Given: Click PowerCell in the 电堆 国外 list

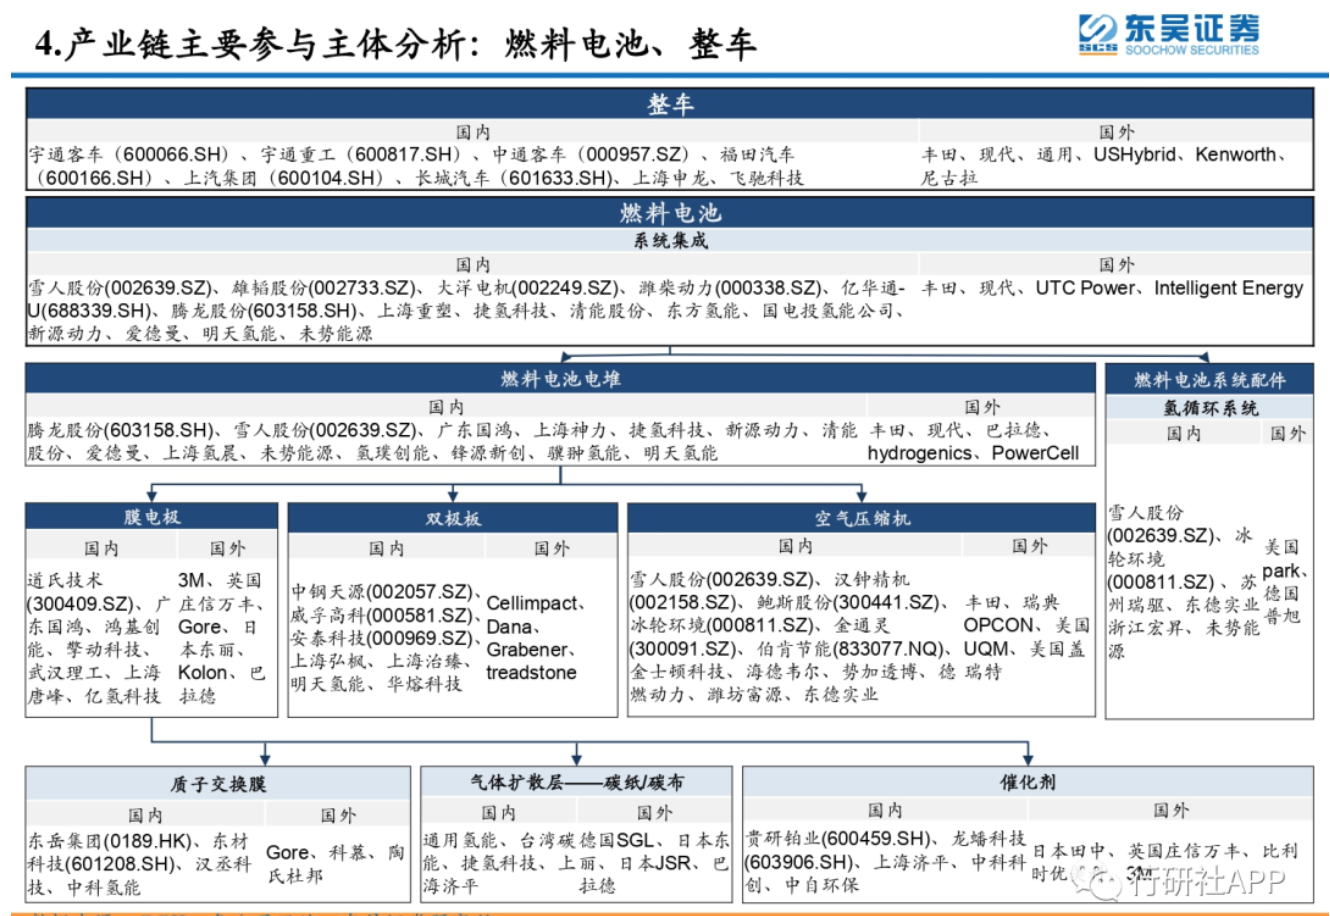Looking at the screenshot, I should [1035, 453].
